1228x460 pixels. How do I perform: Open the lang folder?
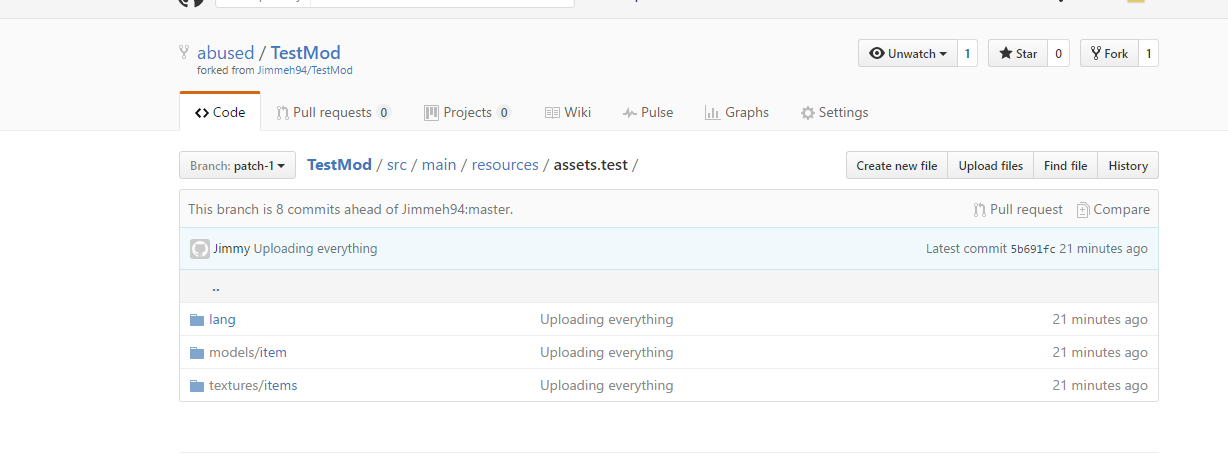222,319
